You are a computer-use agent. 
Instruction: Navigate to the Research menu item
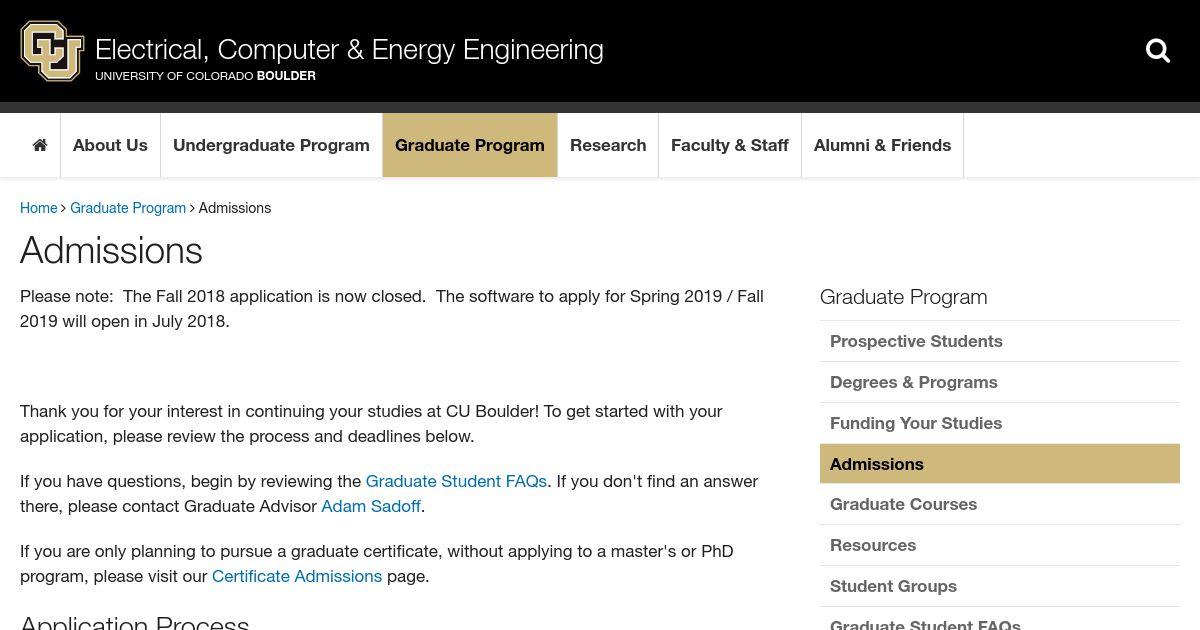(x=608, y=145)
